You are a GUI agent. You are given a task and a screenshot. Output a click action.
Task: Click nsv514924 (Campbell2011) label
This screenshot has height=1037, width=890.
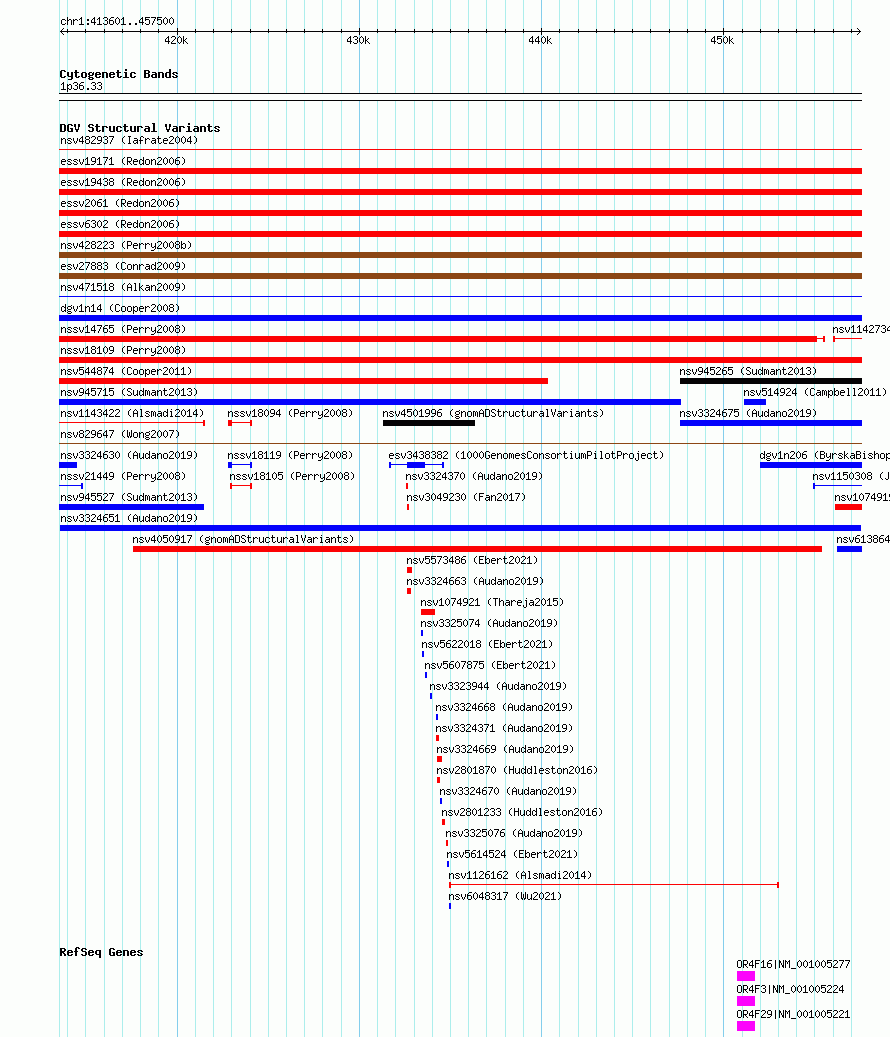click(815, 393)
